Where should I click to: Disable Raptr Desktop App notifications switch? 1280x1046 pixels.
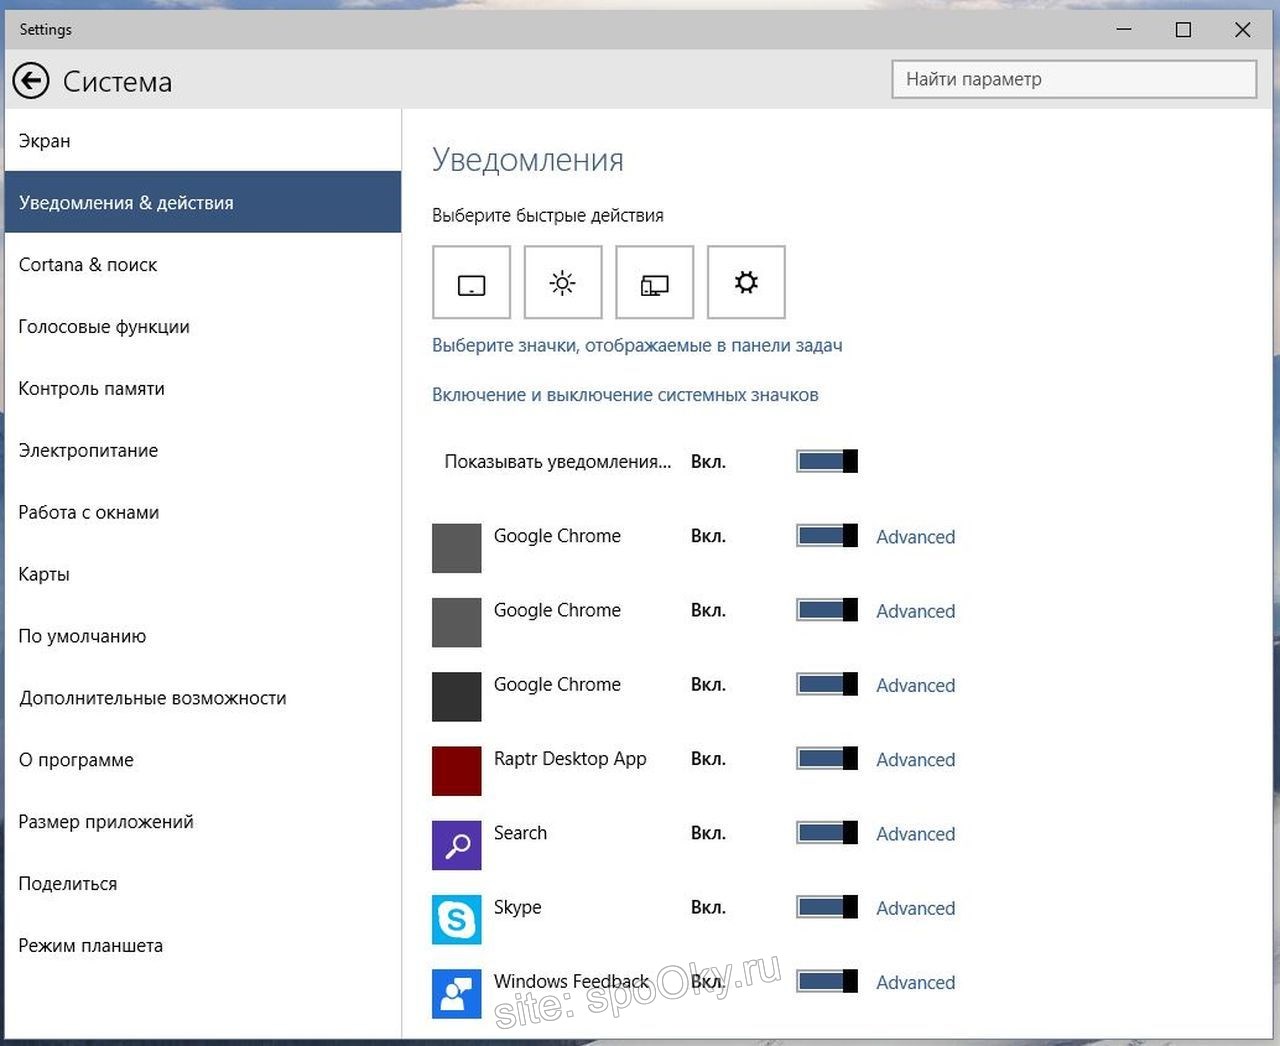pyautogui.click(x=827, y=758)
